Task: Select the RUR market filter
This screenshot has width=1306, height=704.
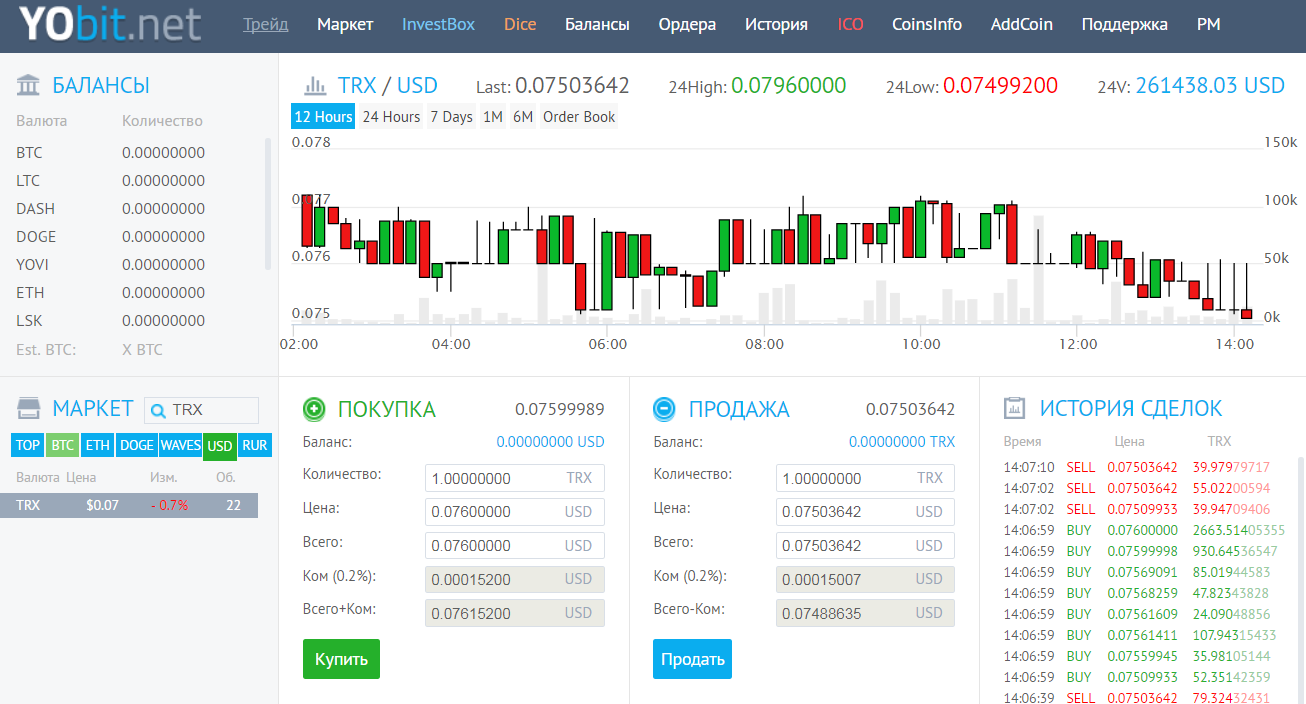Action: click(x=255, y=445)
